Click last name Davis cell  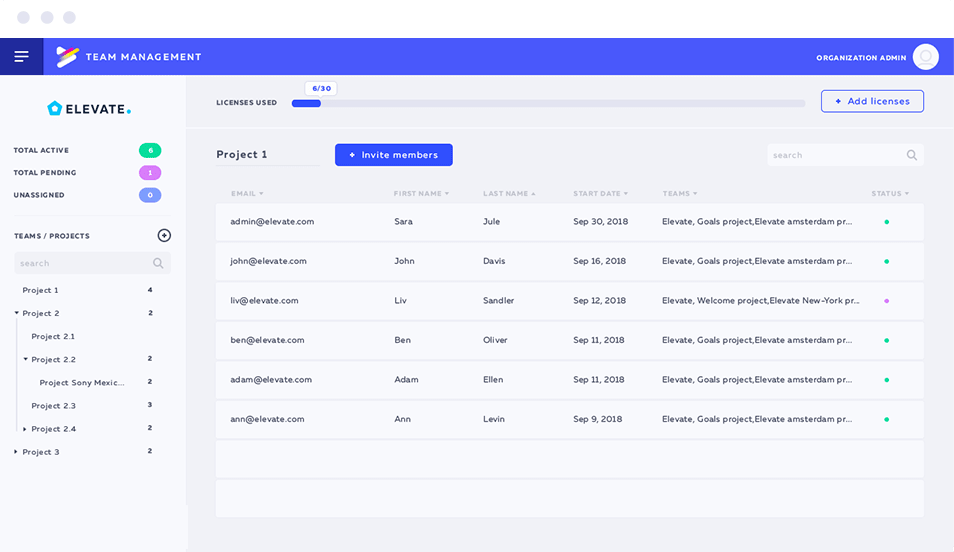(x=494, y=261)
